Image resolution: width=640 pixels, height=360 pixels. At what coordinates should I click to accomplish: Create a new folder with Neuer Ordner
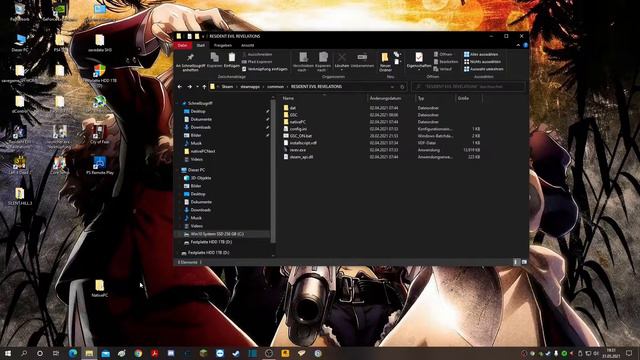(x=385, y=62)
